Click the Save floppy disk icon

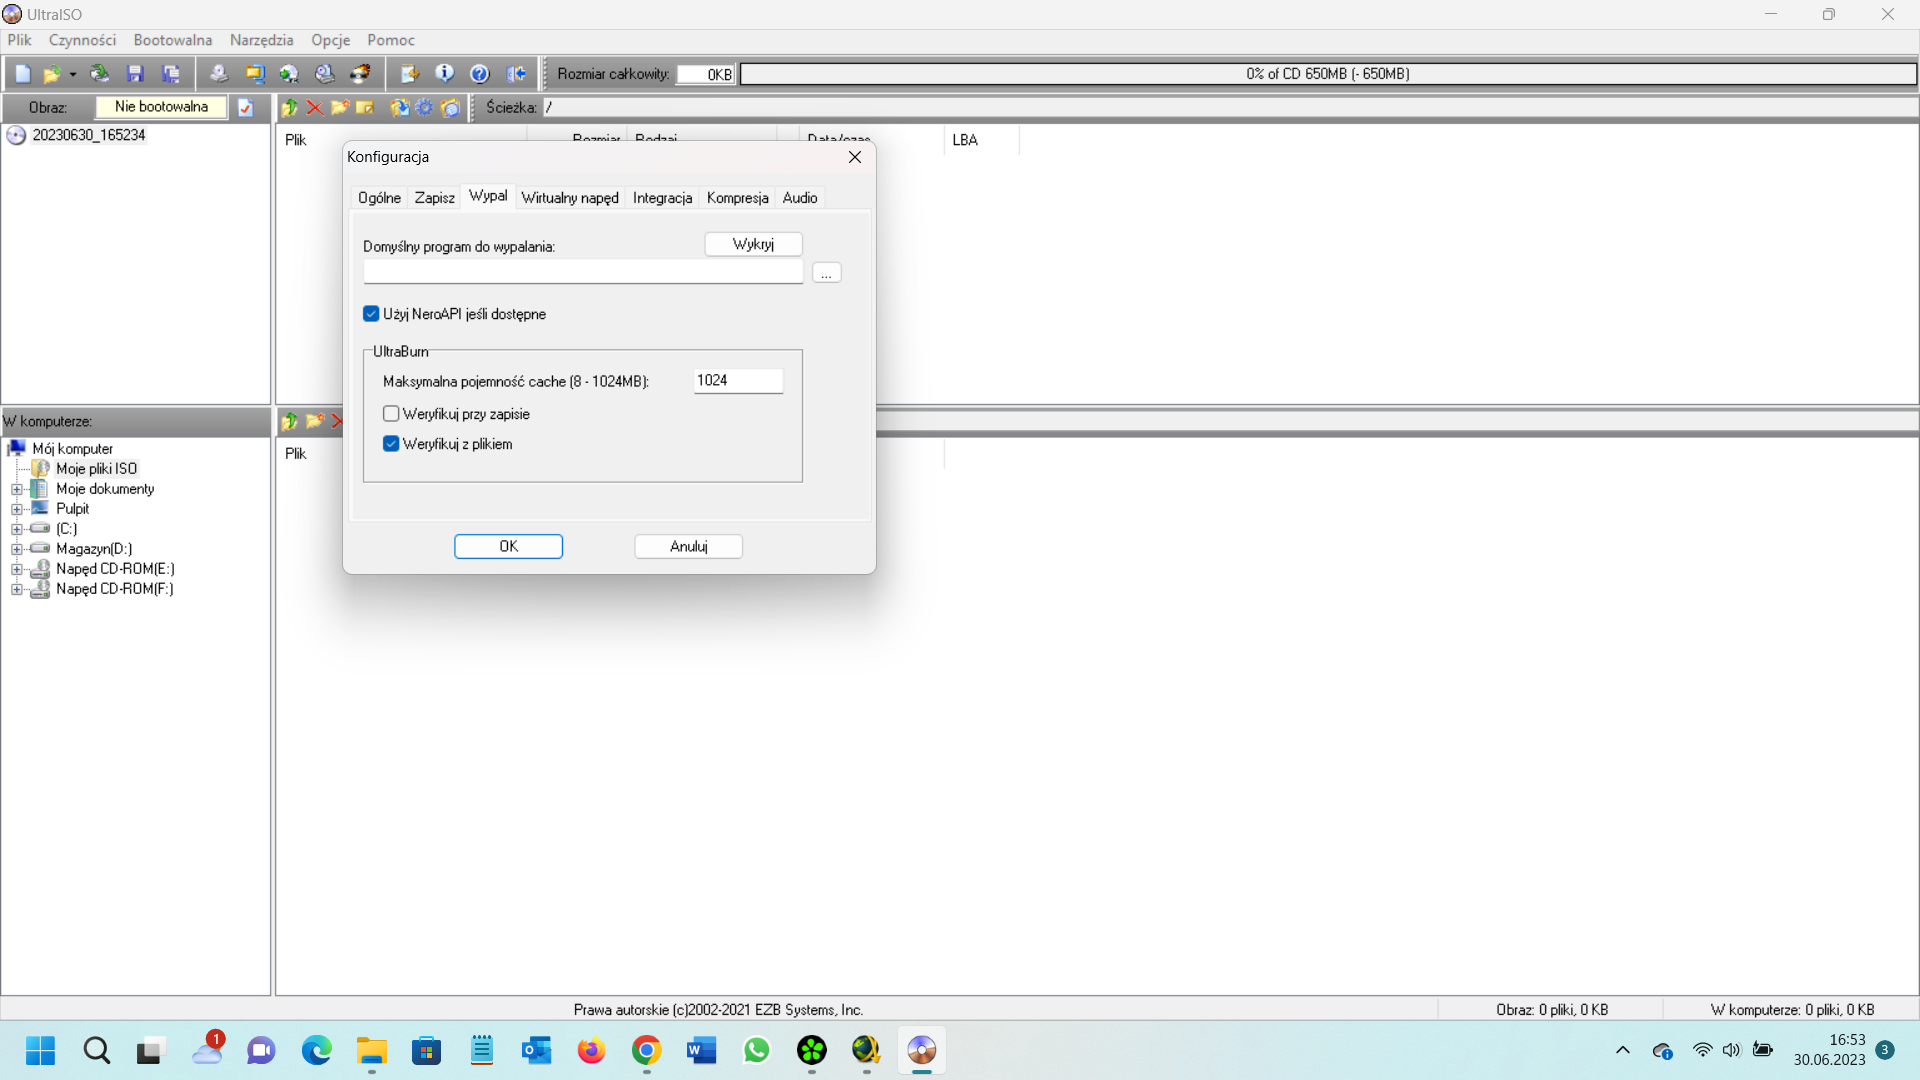[x=136, y=74]
